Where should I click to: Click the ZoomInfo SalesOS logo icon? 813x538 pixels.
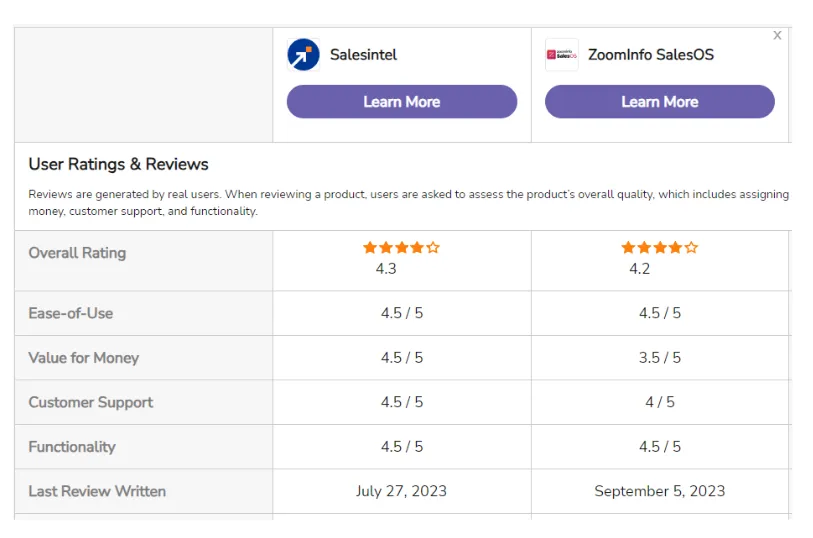tap(562, 54)
